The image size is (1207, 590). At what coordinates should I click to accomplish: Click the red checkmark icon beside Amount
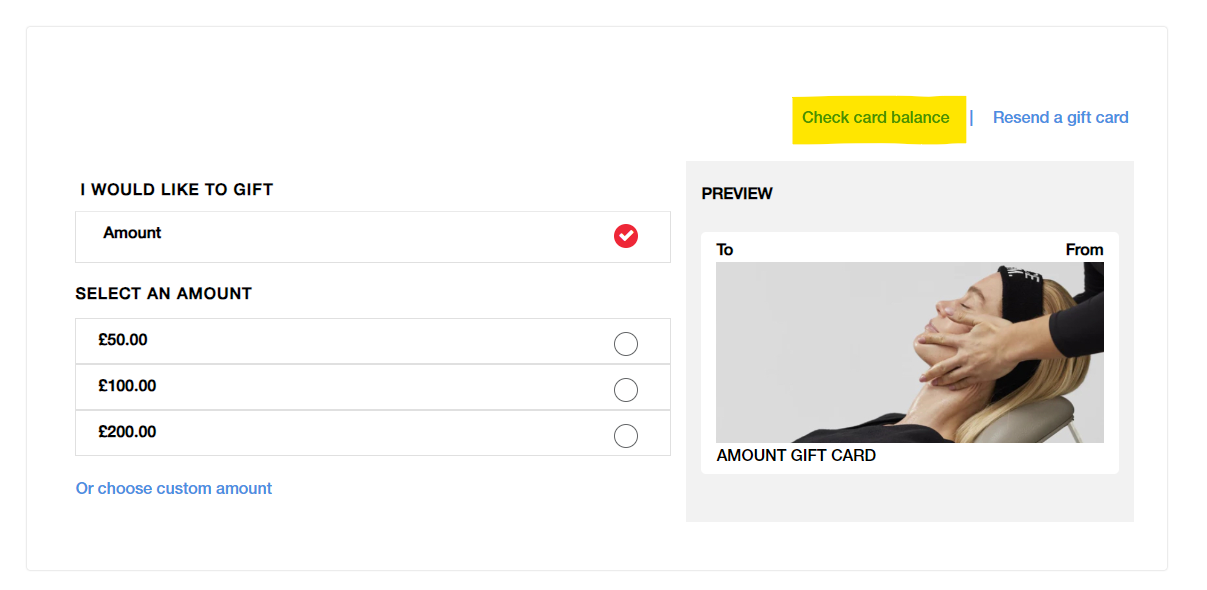[626, 236]
